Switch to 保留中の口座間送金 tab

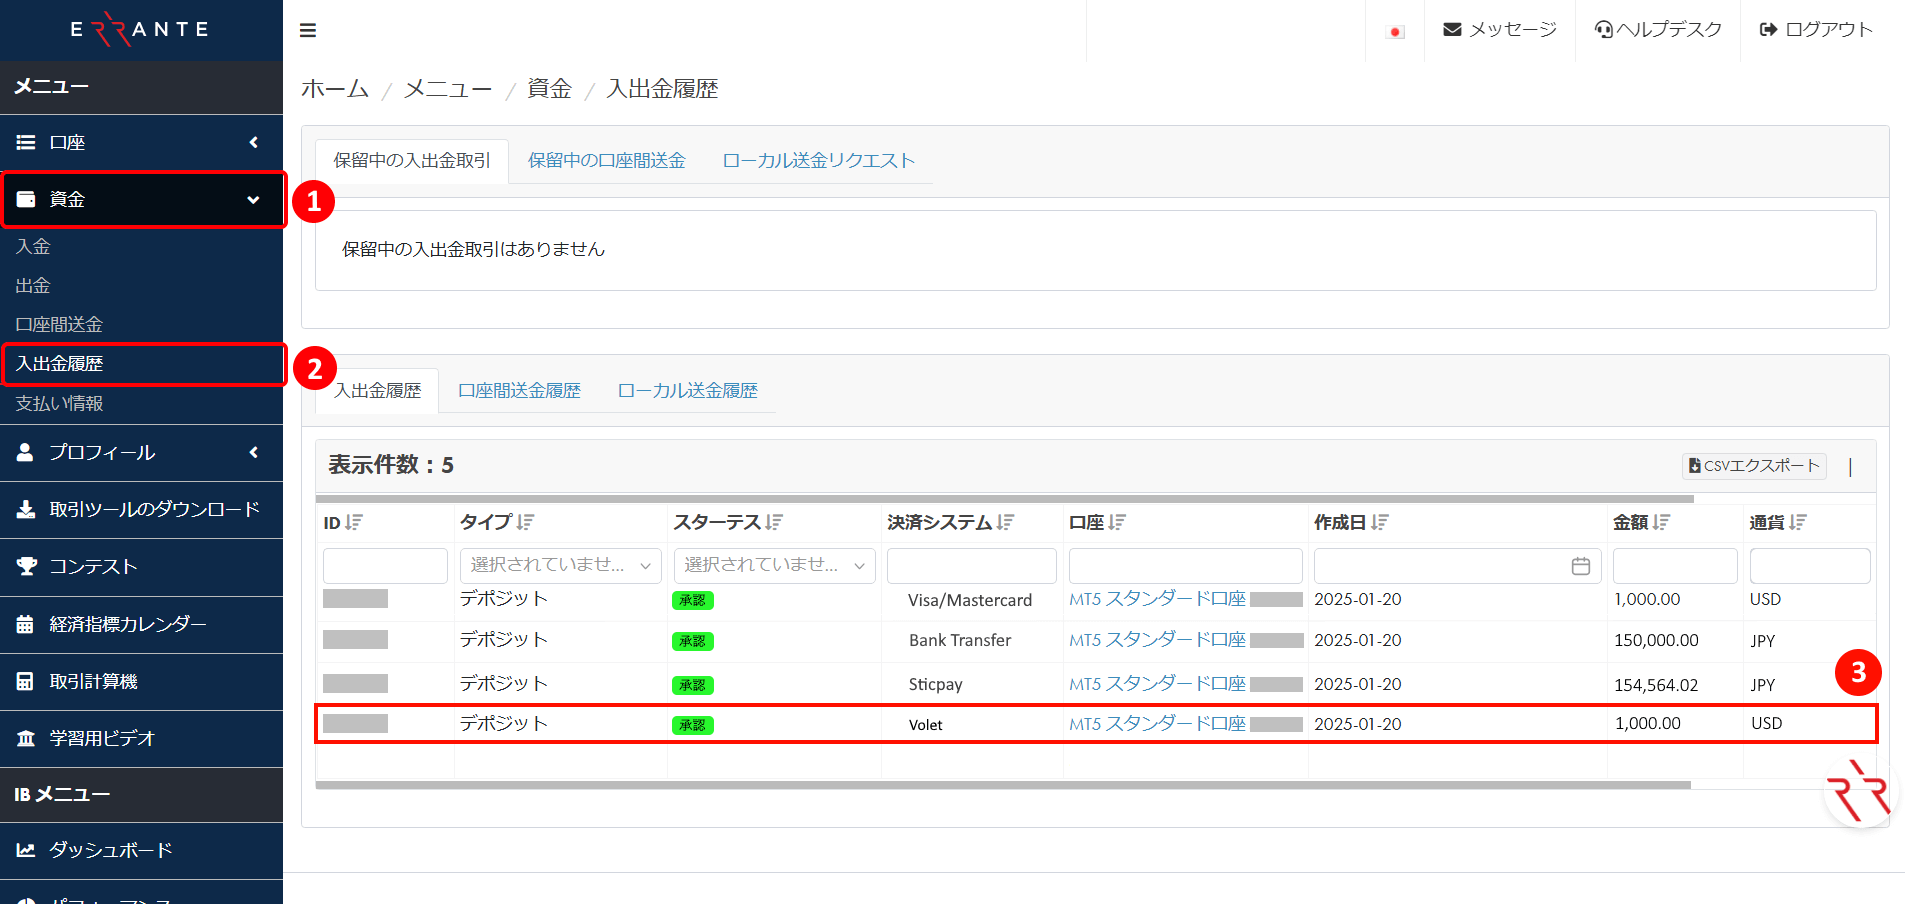point(606,160)
